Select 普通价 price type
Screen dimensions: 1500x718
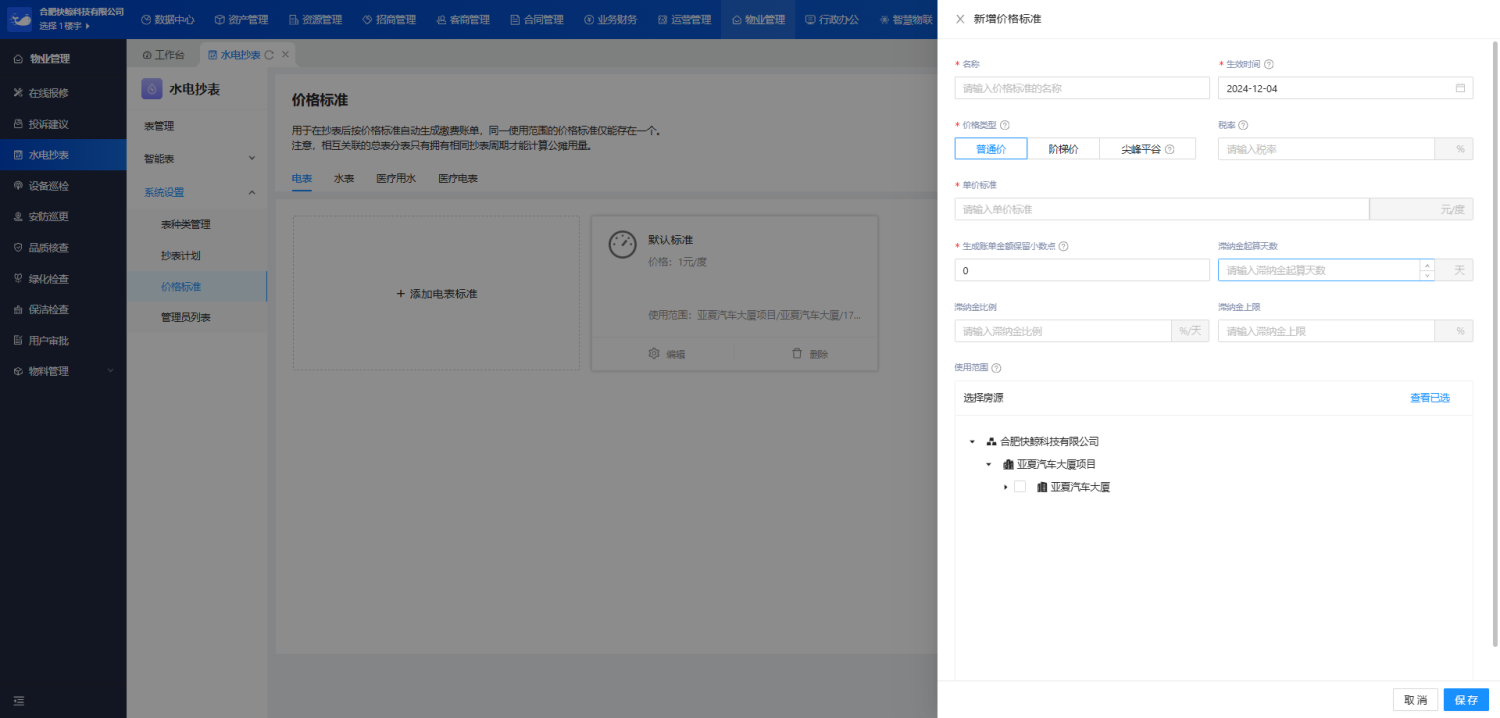tap(990, 149)
